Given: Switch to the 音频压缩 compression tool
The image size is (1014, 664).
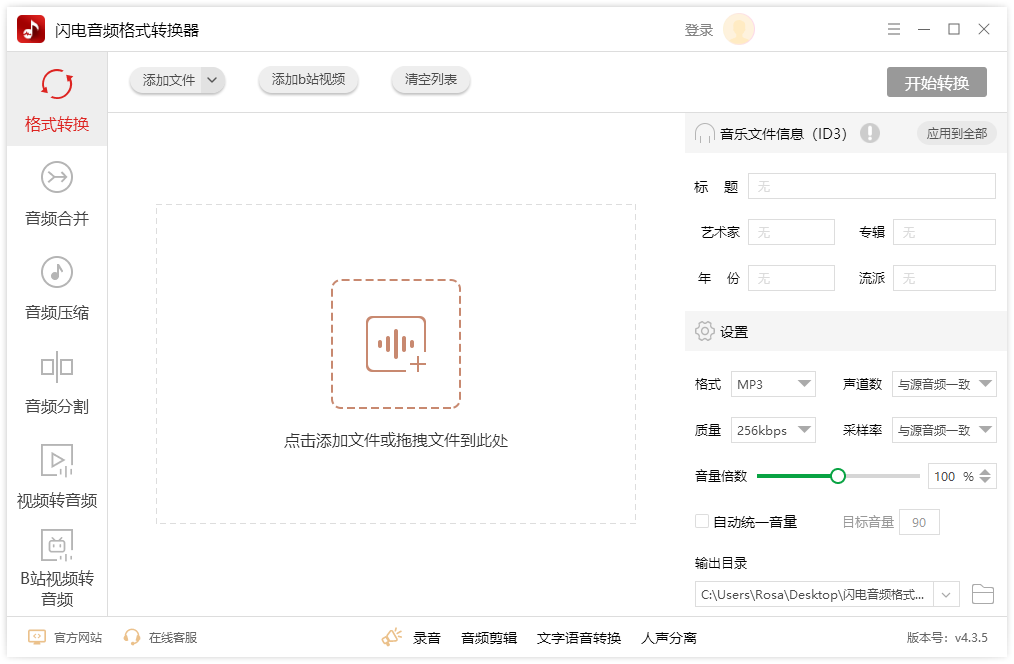Looking at the screenshot, I should tap(56, 288).
